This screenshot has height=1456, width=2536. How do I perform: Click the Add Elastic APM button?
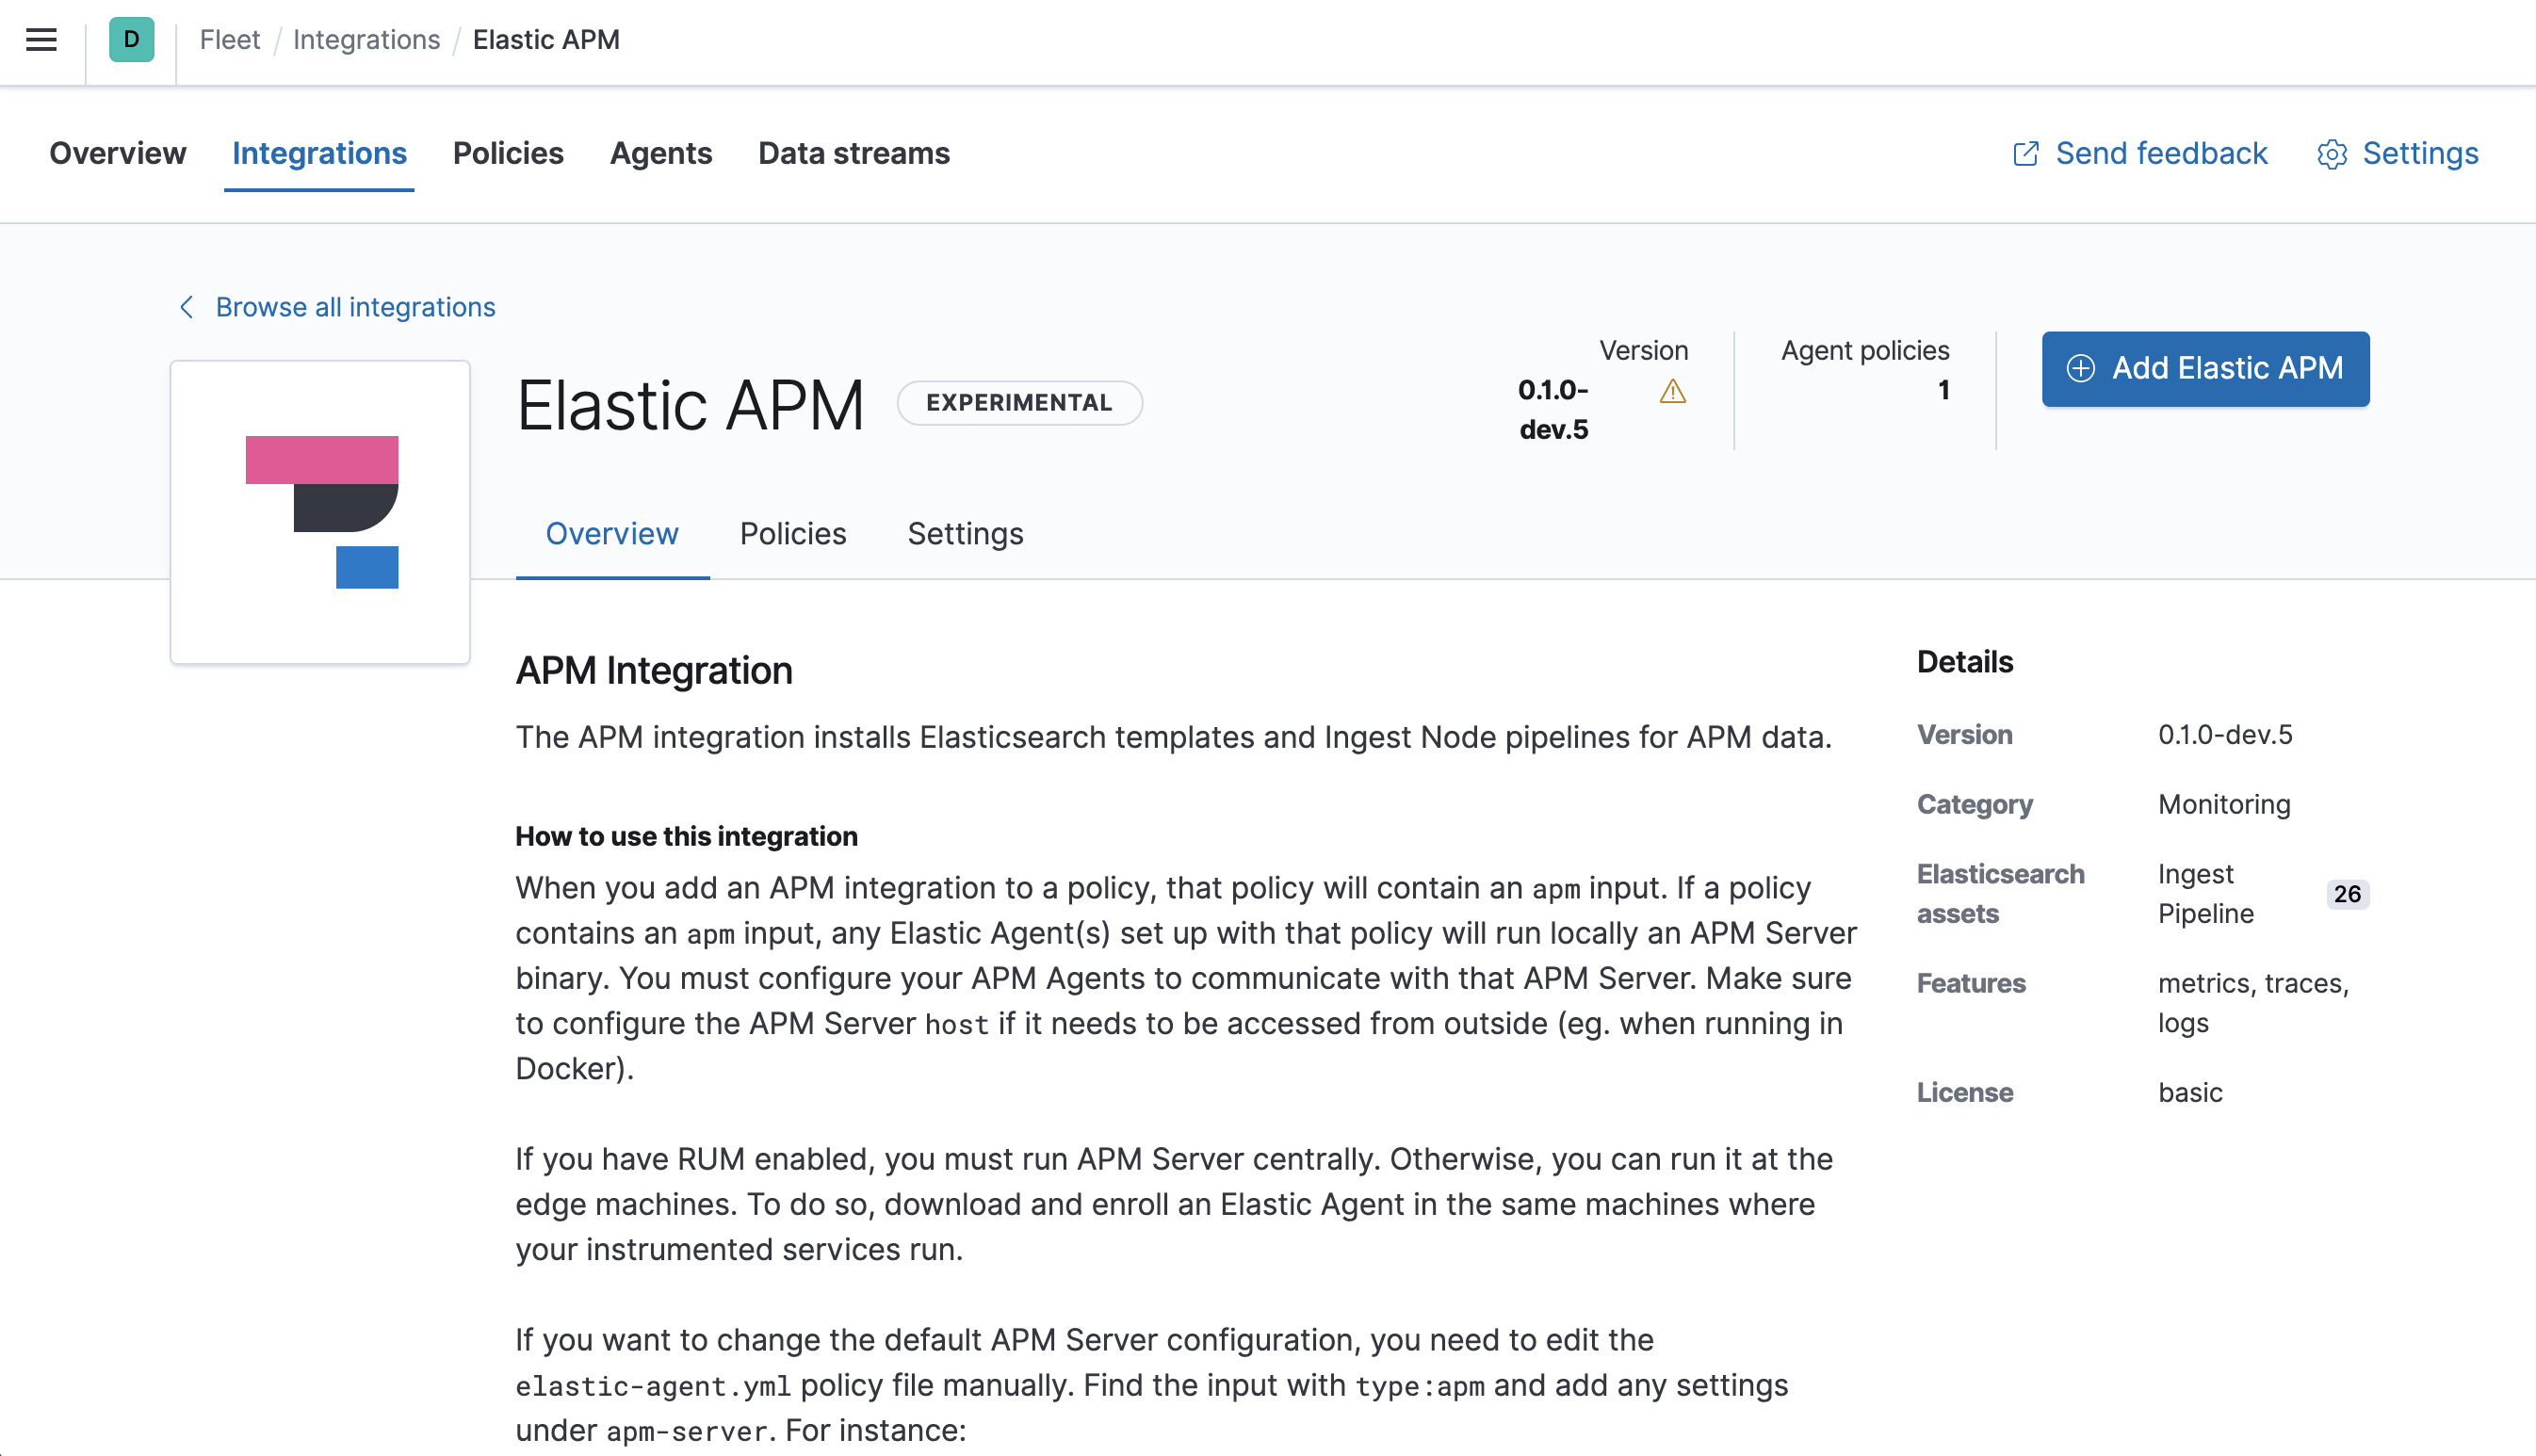[x=2204, y=368]
